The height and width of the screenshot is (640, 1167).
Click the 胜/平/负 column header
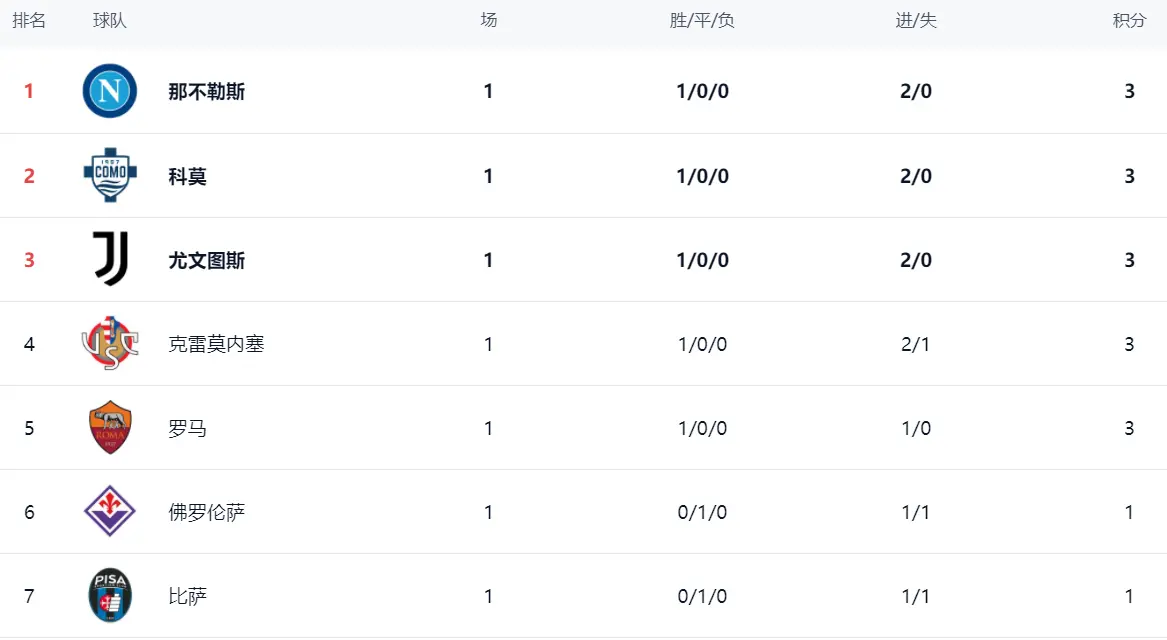click(x=702, y=21)
